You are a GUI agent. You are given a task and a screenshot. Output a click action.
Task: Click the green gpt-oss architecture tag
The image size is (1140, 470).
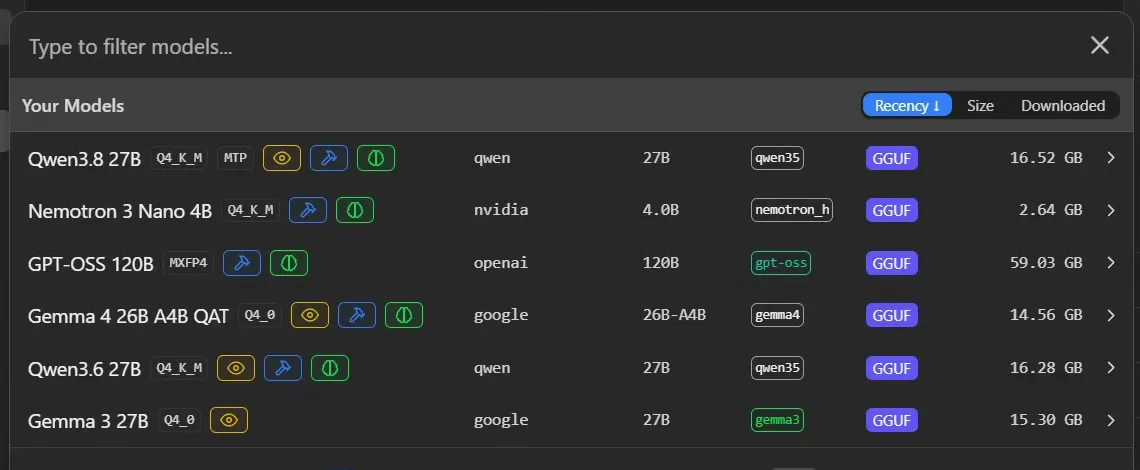pos(781,263)
